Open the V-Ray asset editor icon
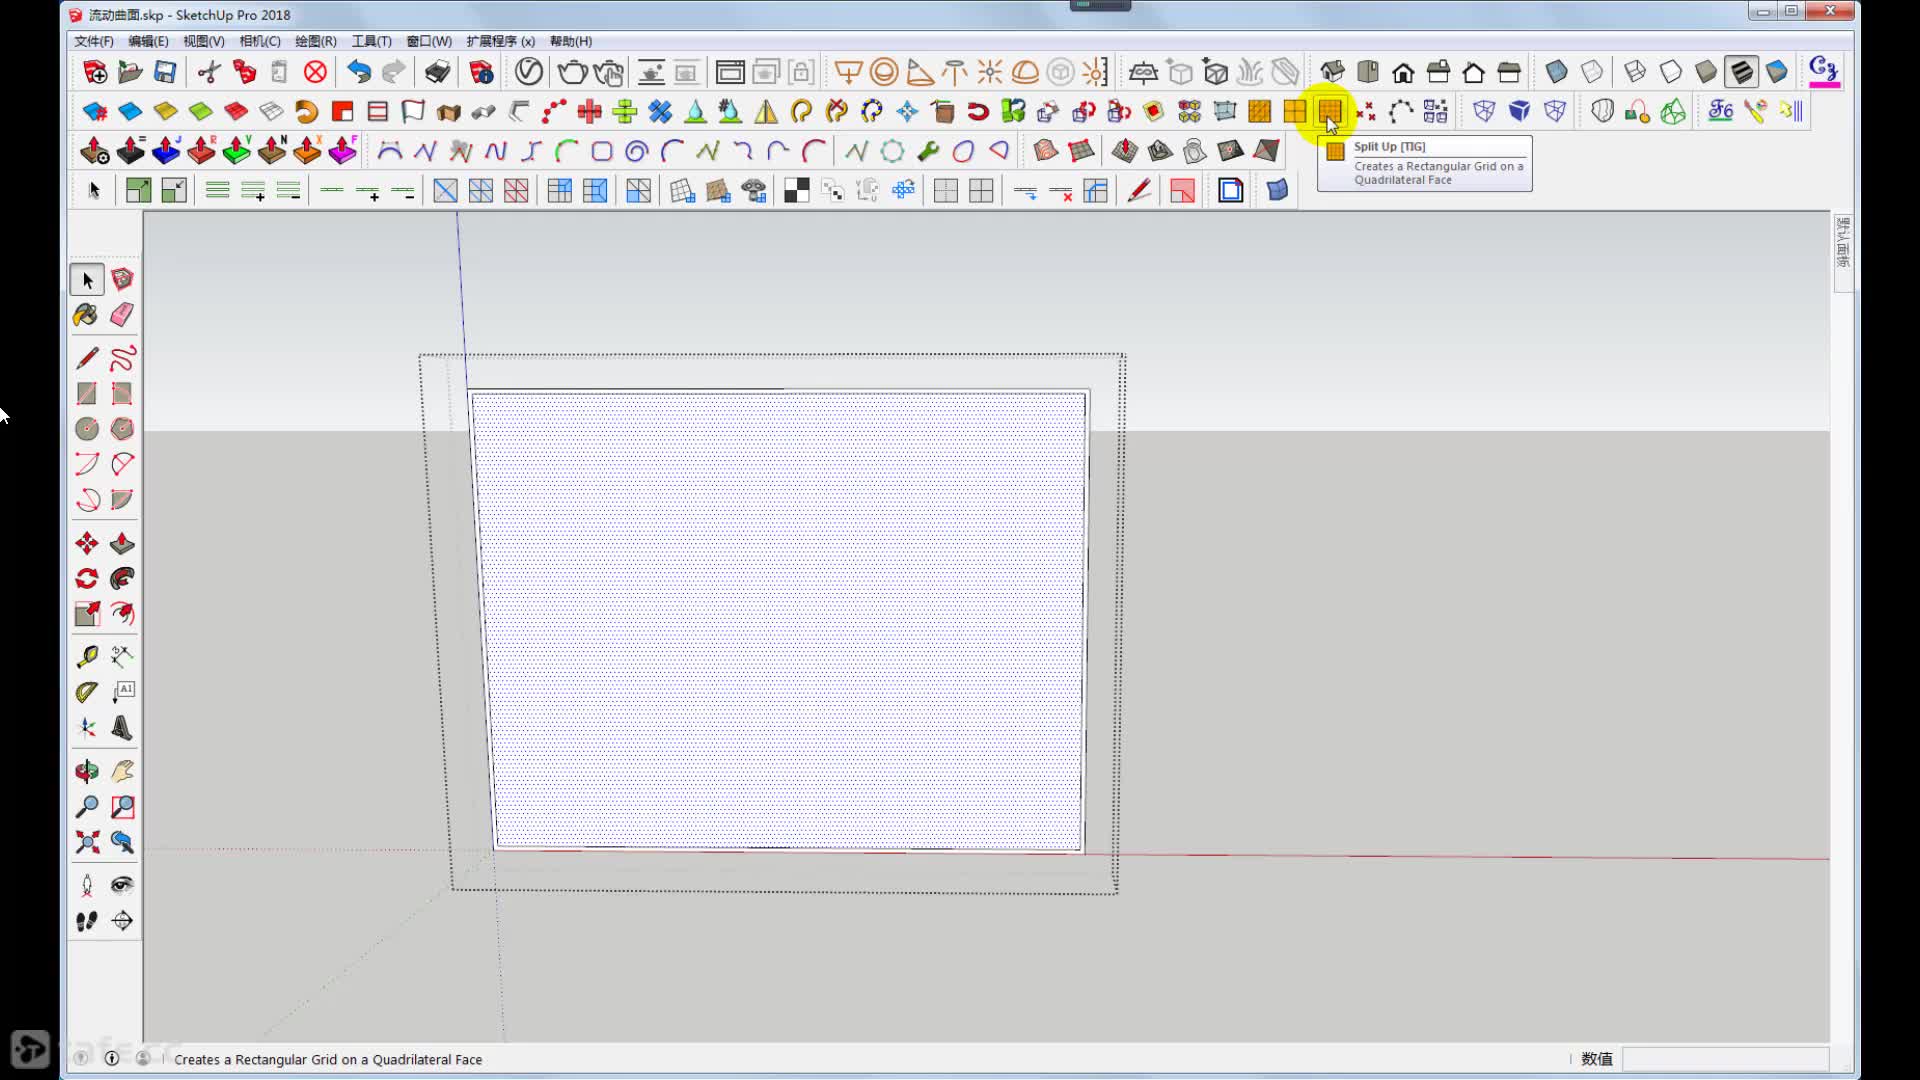This screenshot has height=1080, width=1920. click(529, 72)
